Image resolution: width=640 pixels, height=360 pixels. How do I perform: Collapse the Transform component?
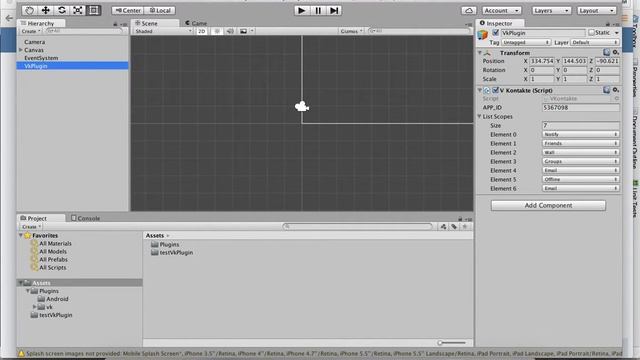(x=480, y=53)
